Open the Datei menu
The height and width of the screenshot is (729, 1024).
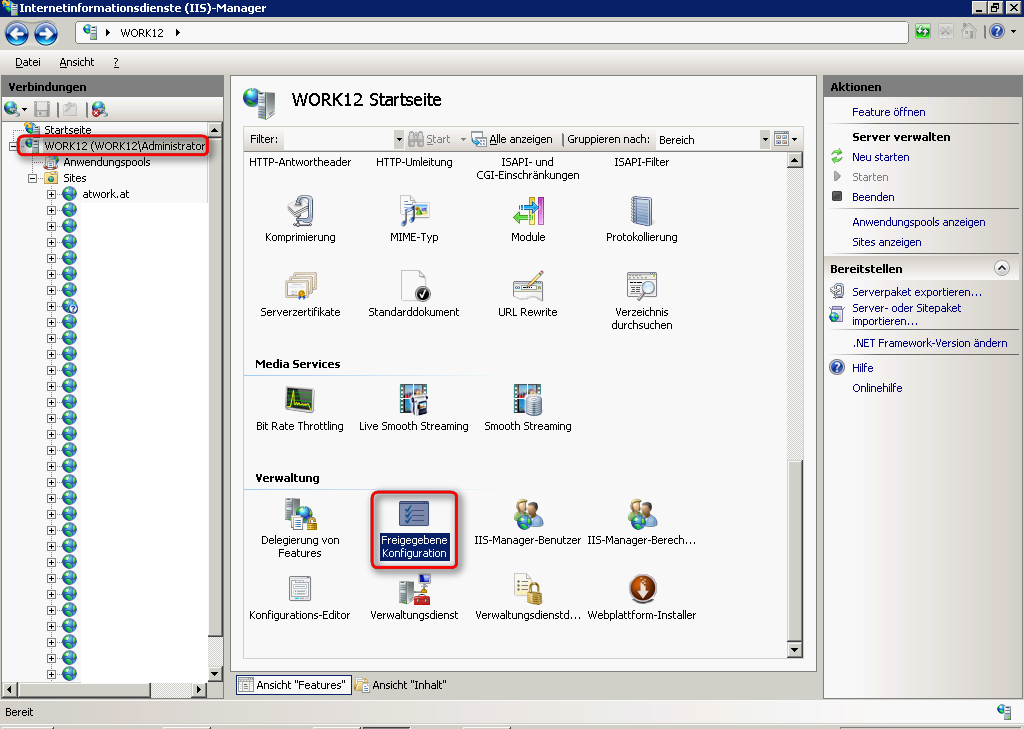tap(28, 62)
